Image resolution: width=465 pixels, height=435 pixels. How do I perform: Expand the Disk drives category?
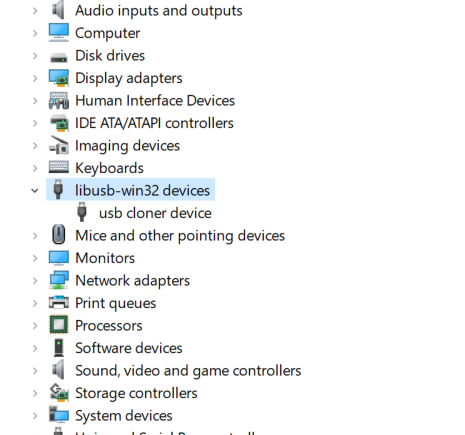click(35, 56)
